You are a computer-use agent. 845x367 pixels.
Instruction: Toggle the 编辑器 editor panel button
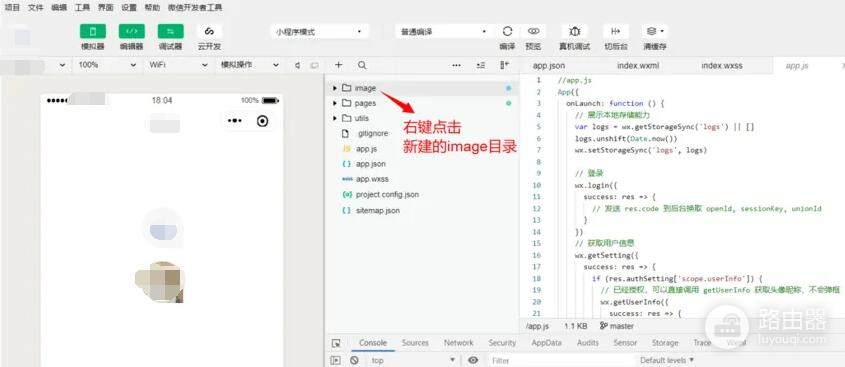[131, 31]
